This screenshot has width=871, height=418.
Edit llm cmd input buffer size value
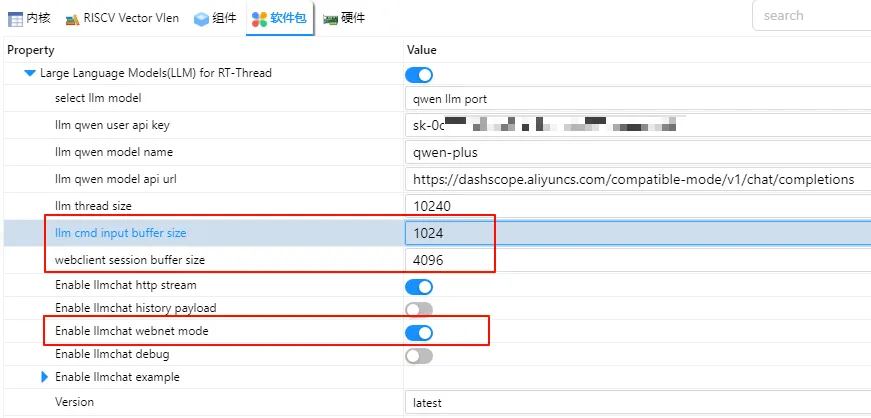[638, 233]
